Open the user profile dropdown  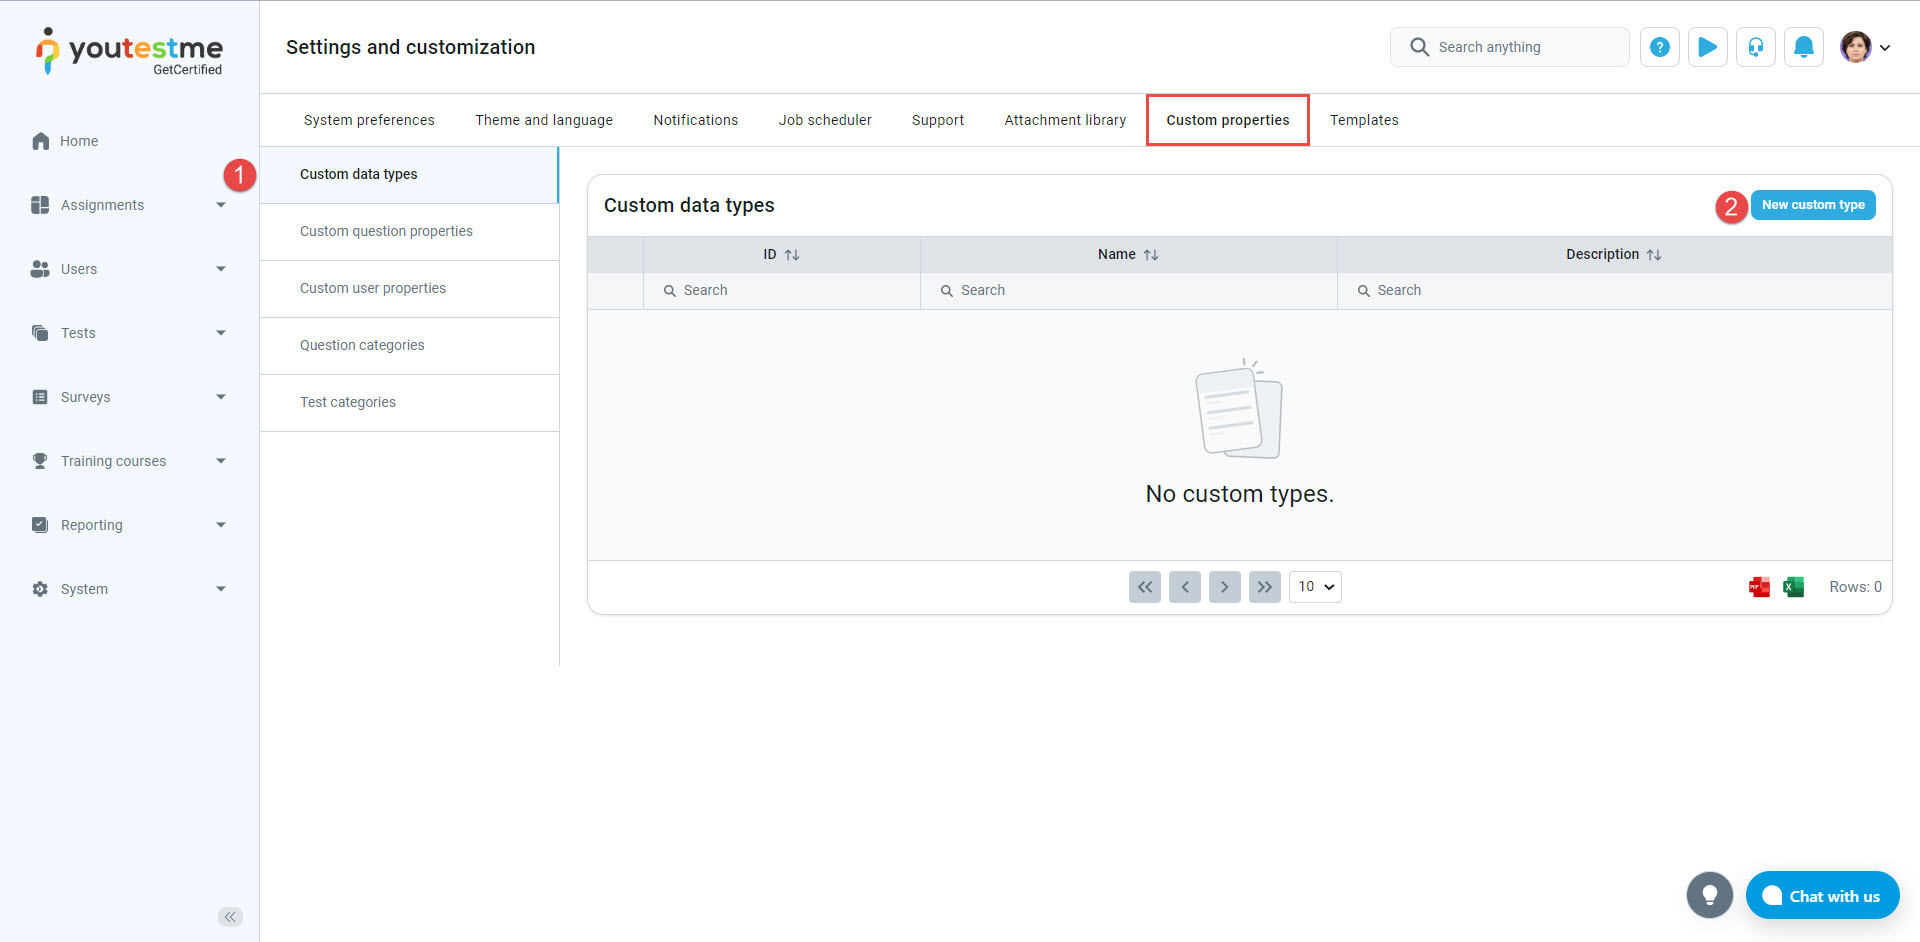point(1865,47)
